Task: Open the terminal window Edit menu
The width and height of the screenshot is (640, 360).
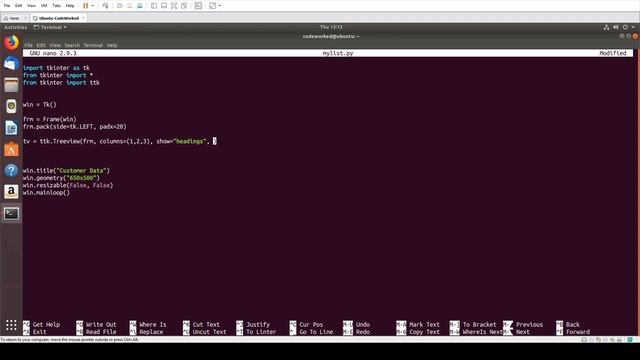Action: click(x=41, y=45)
